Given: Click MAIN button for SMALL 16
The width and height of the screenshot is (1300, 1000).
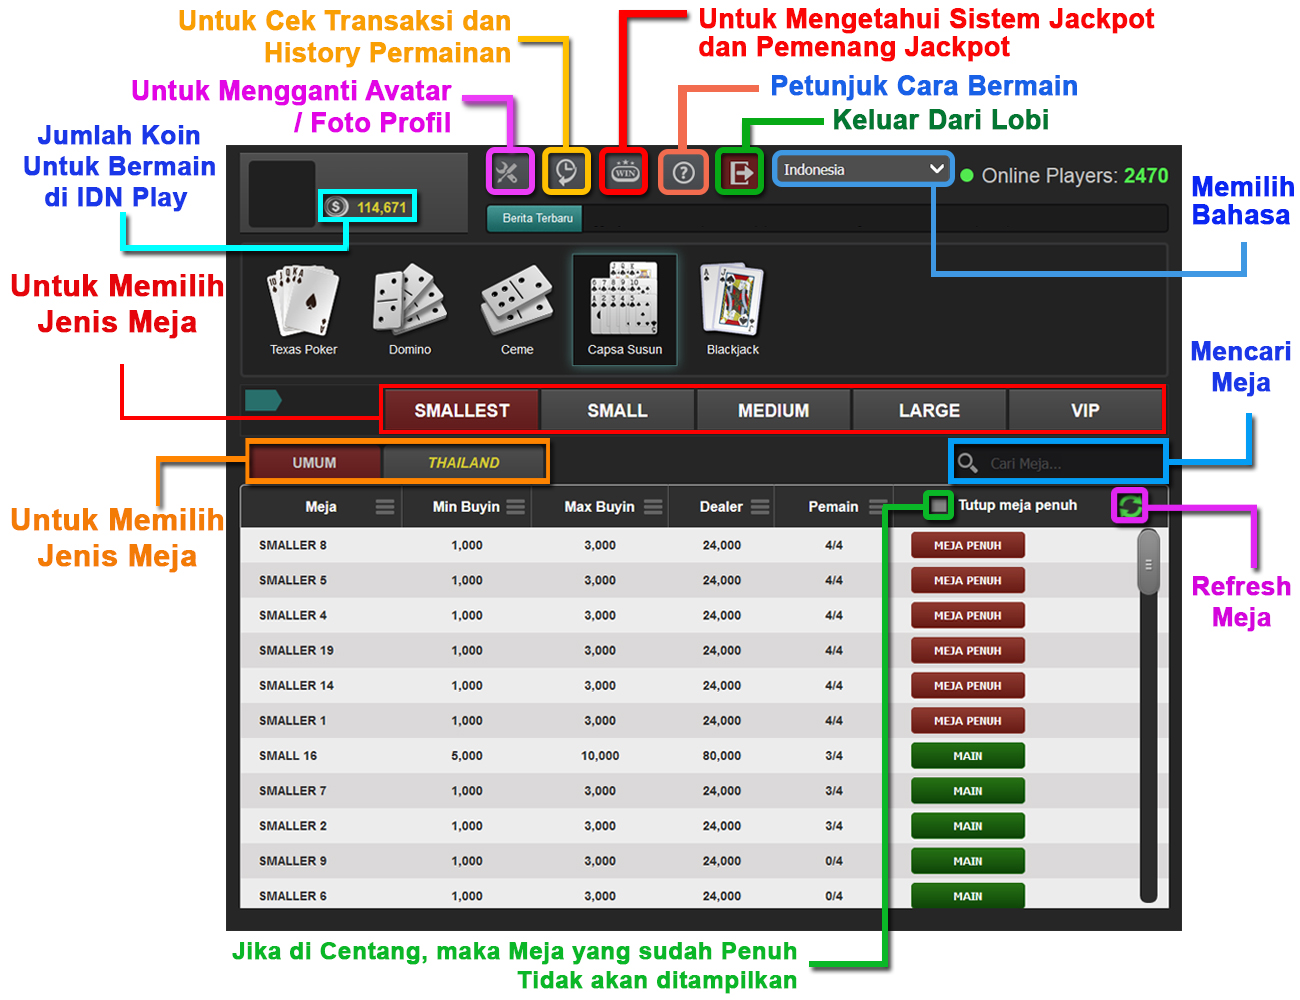Looking at the screenshot, I should [968, 756].
